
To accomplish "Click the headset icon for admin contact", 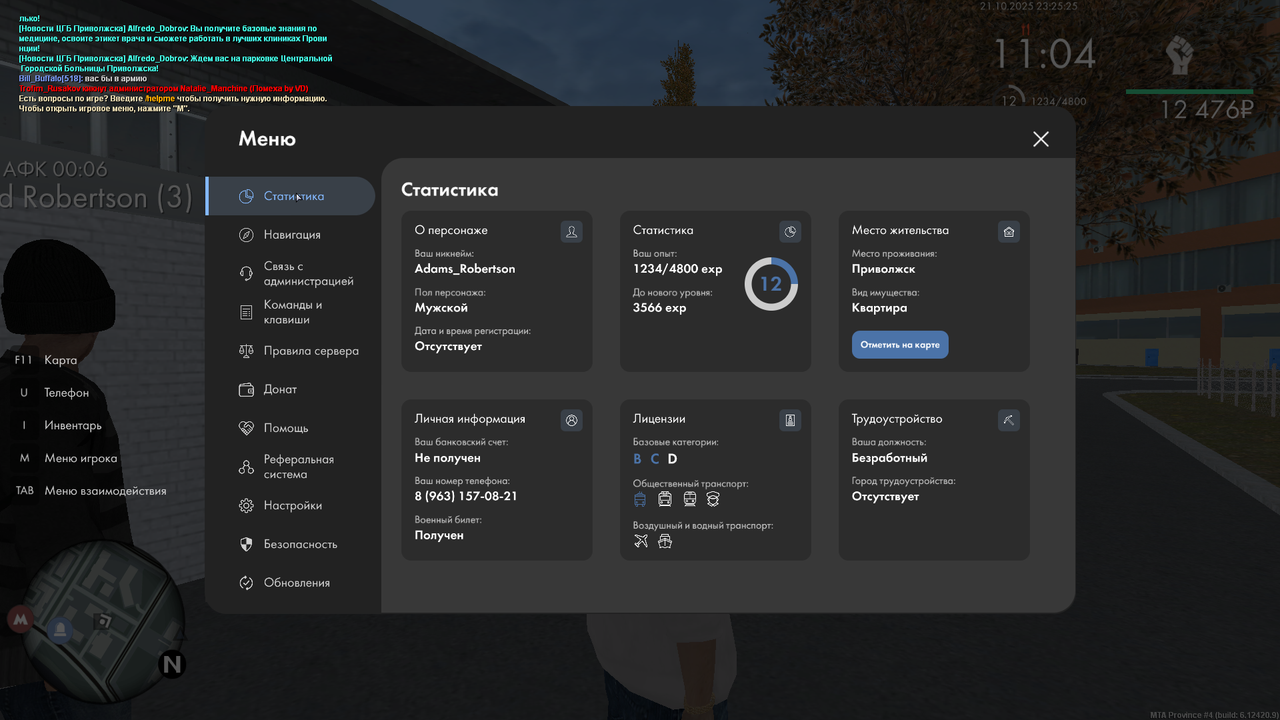I will [x=246, y=274].
